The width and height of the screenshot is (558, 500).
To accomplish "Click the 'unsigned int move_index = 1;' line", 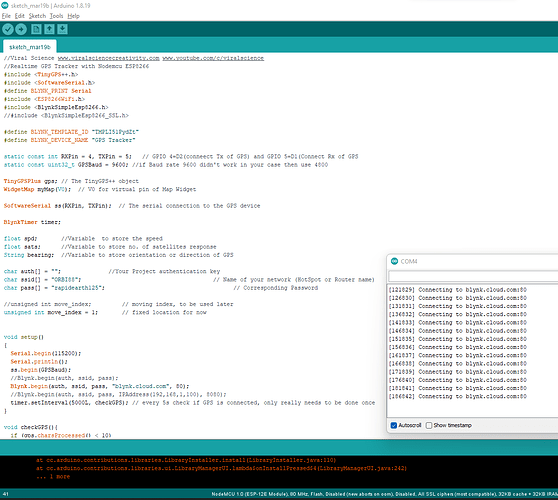I will tap(105, 312).
